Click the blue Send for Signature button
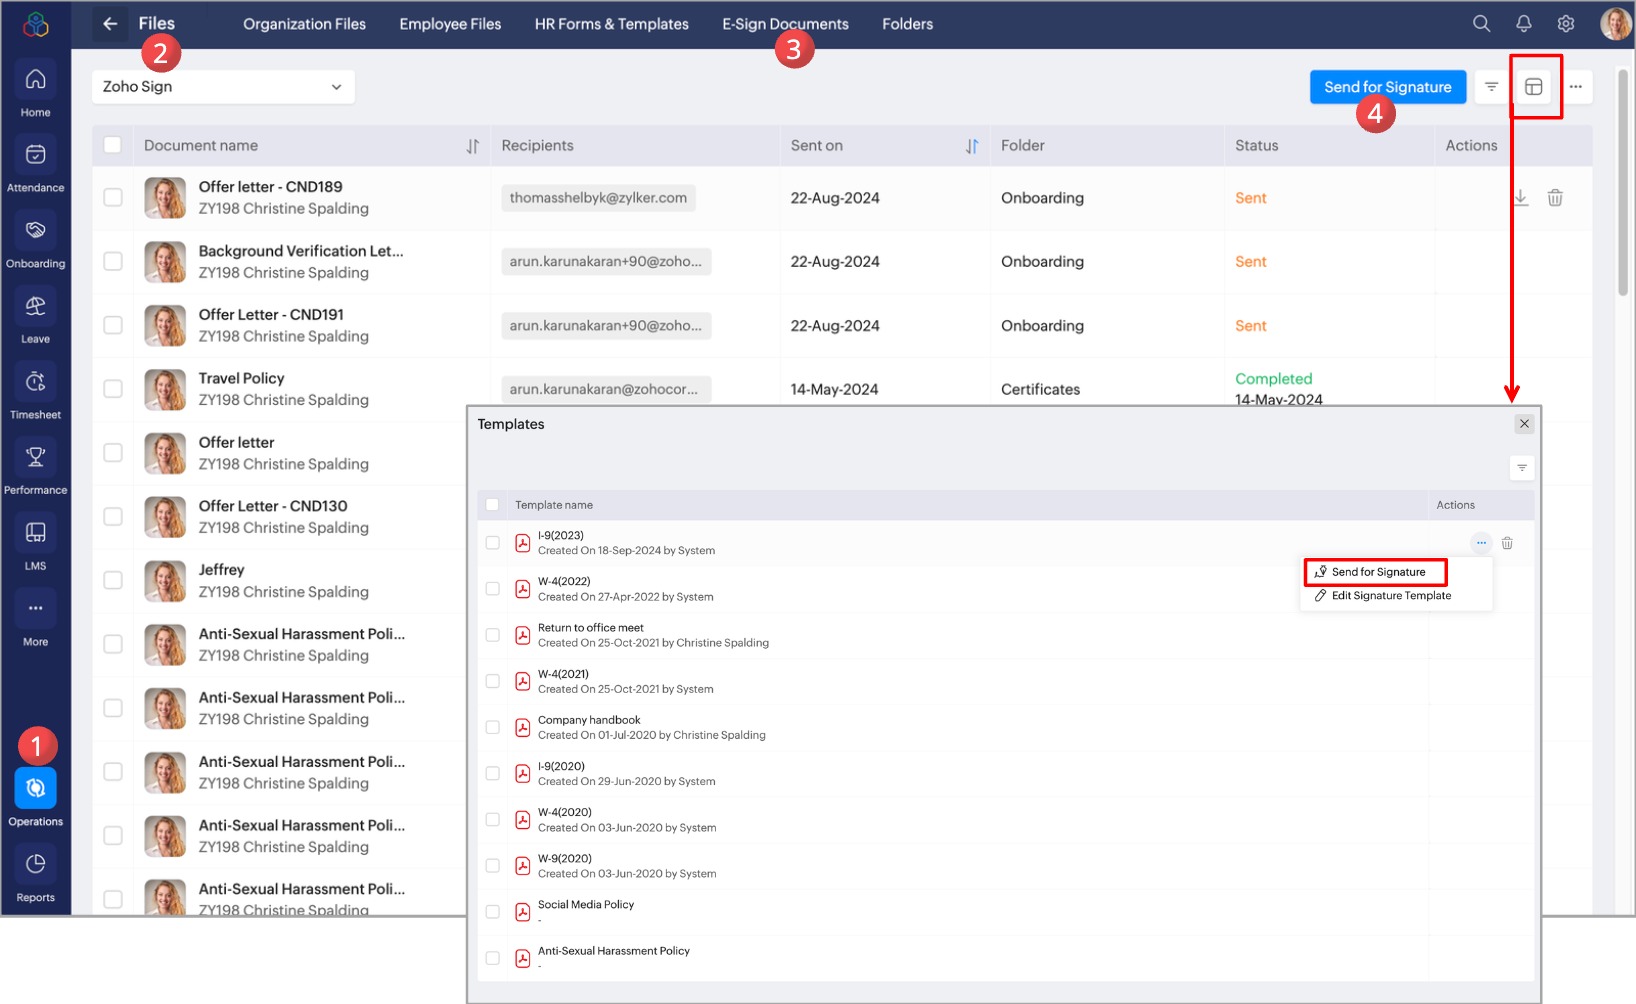This screenshot has height=1004, width=1636. [x=1387, y=87]
